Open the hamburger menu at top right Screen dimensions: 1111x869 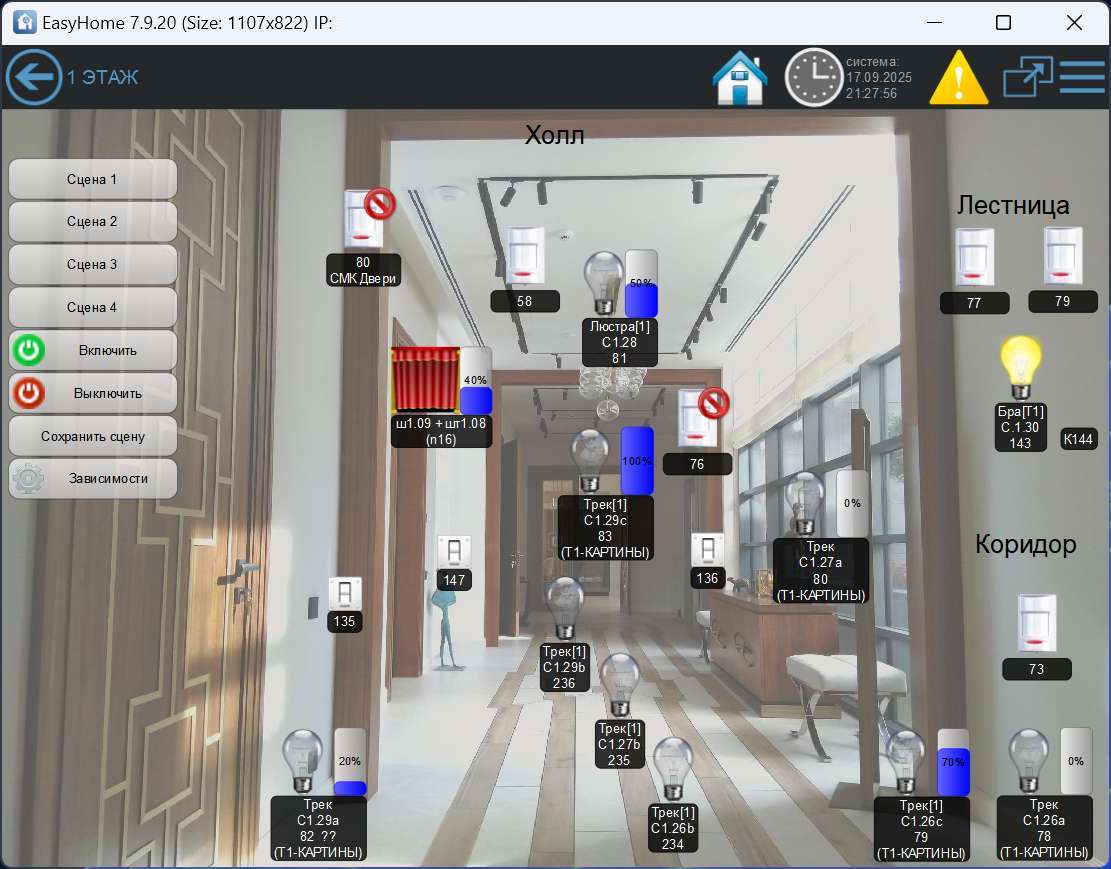(x=1082, y=78)
